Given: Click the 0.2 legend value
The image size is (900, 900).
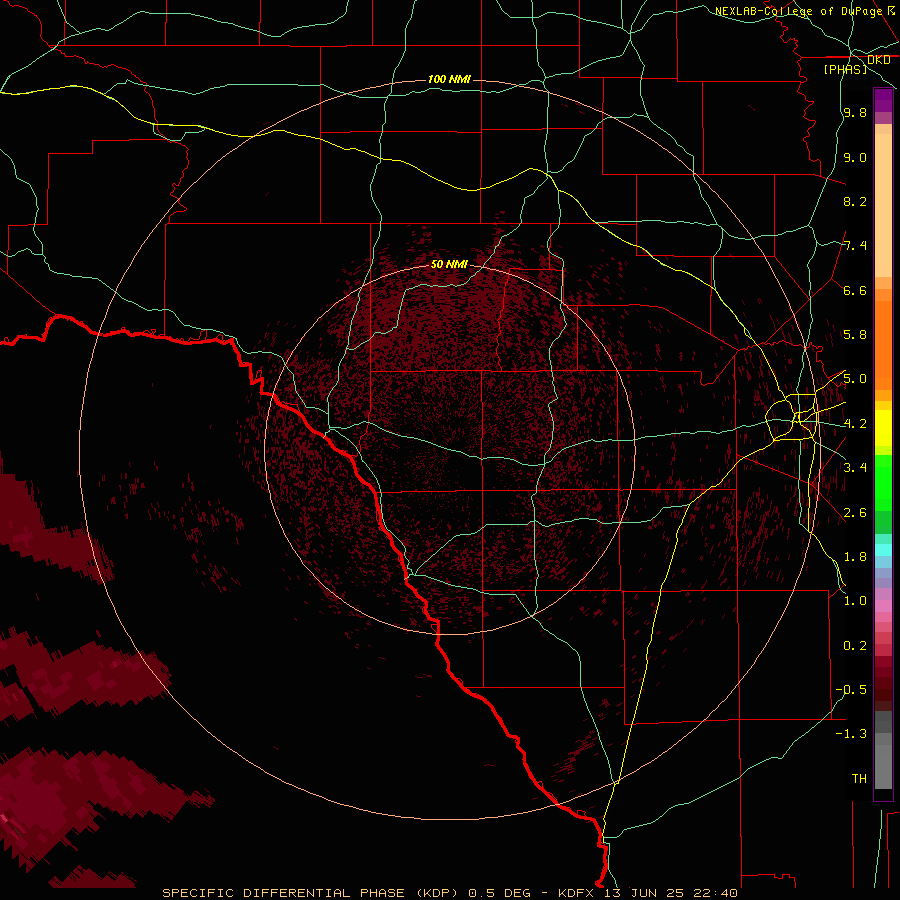Looking at the screenshot, I should tap(855, 646).
